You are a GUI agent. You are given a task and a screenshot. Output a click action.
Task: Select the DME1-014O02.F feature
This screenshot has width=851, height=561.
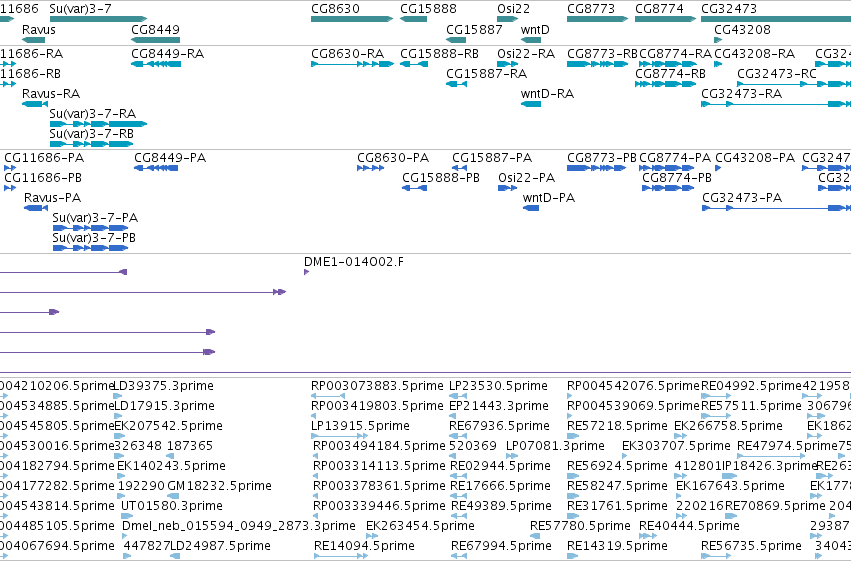[x=354, y=262]
